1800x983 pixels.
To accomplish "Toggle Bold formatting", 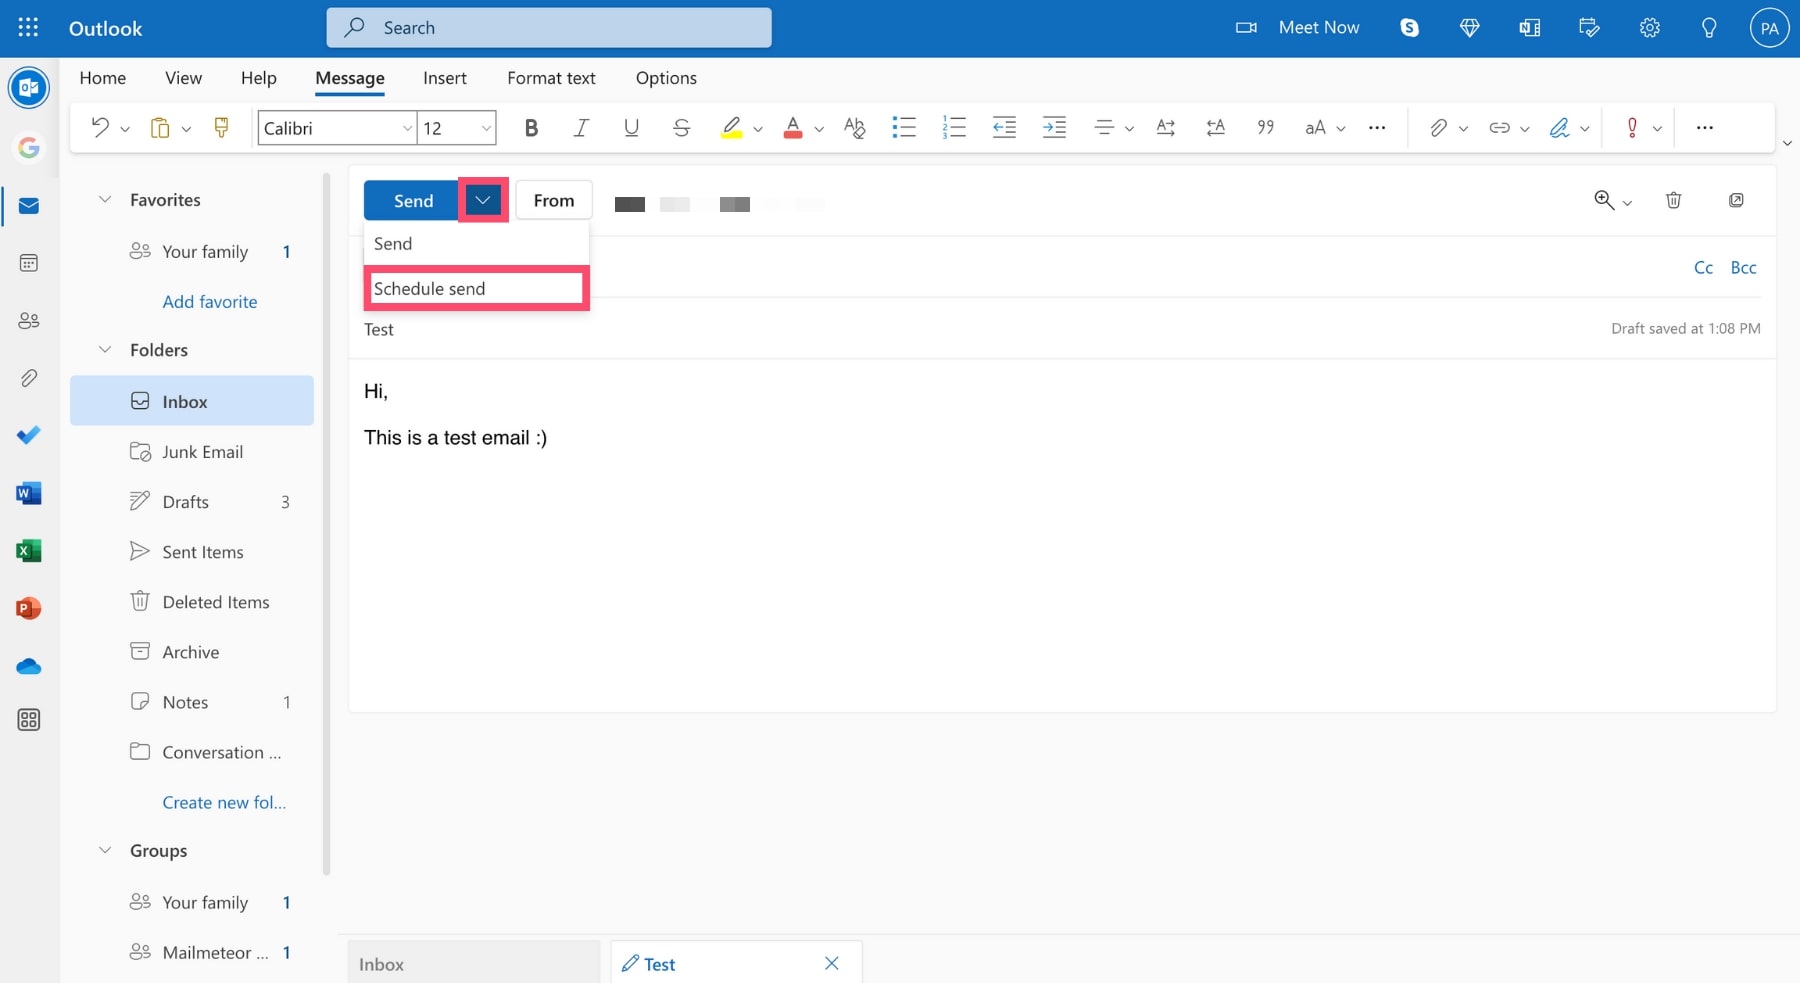I will coord(531,127).
